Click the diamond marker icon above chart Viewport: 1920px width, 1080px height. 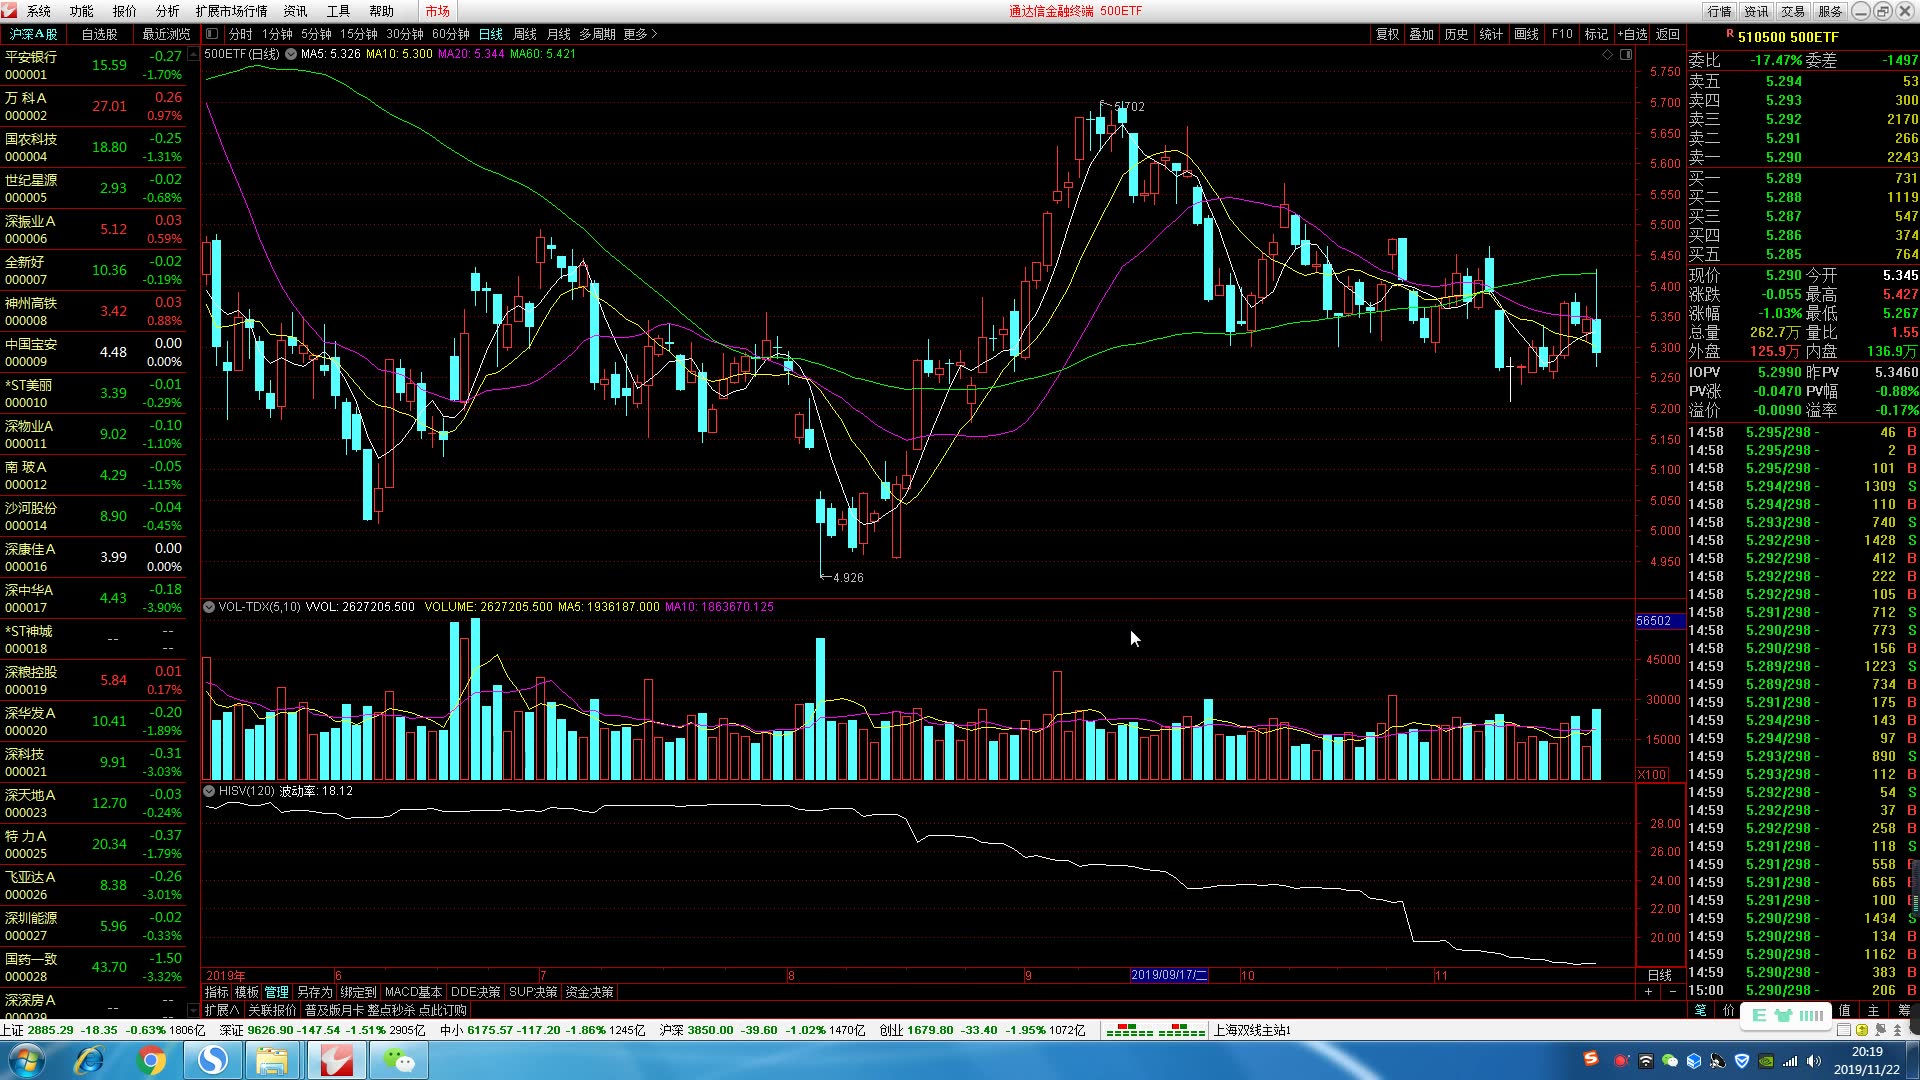(1607, 54)
